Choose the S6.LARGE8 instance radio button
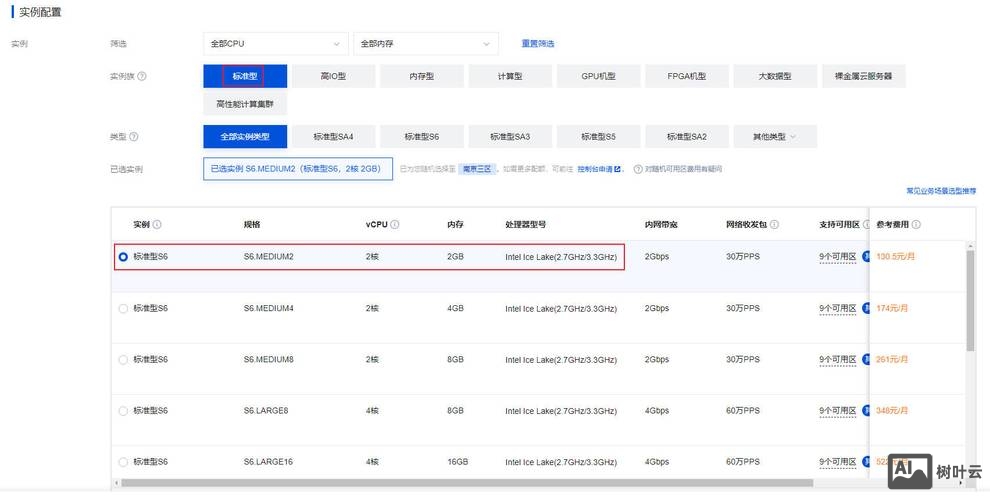The height and width of the screenshot is (500, 990). (123, 410)
